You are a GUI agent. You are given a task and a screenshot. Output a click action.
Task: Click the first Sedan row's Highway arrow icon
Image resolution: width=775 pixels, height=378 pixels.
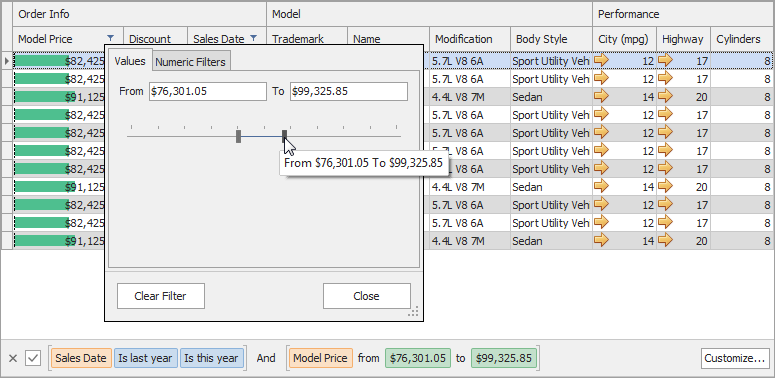(x=666, y=96)
